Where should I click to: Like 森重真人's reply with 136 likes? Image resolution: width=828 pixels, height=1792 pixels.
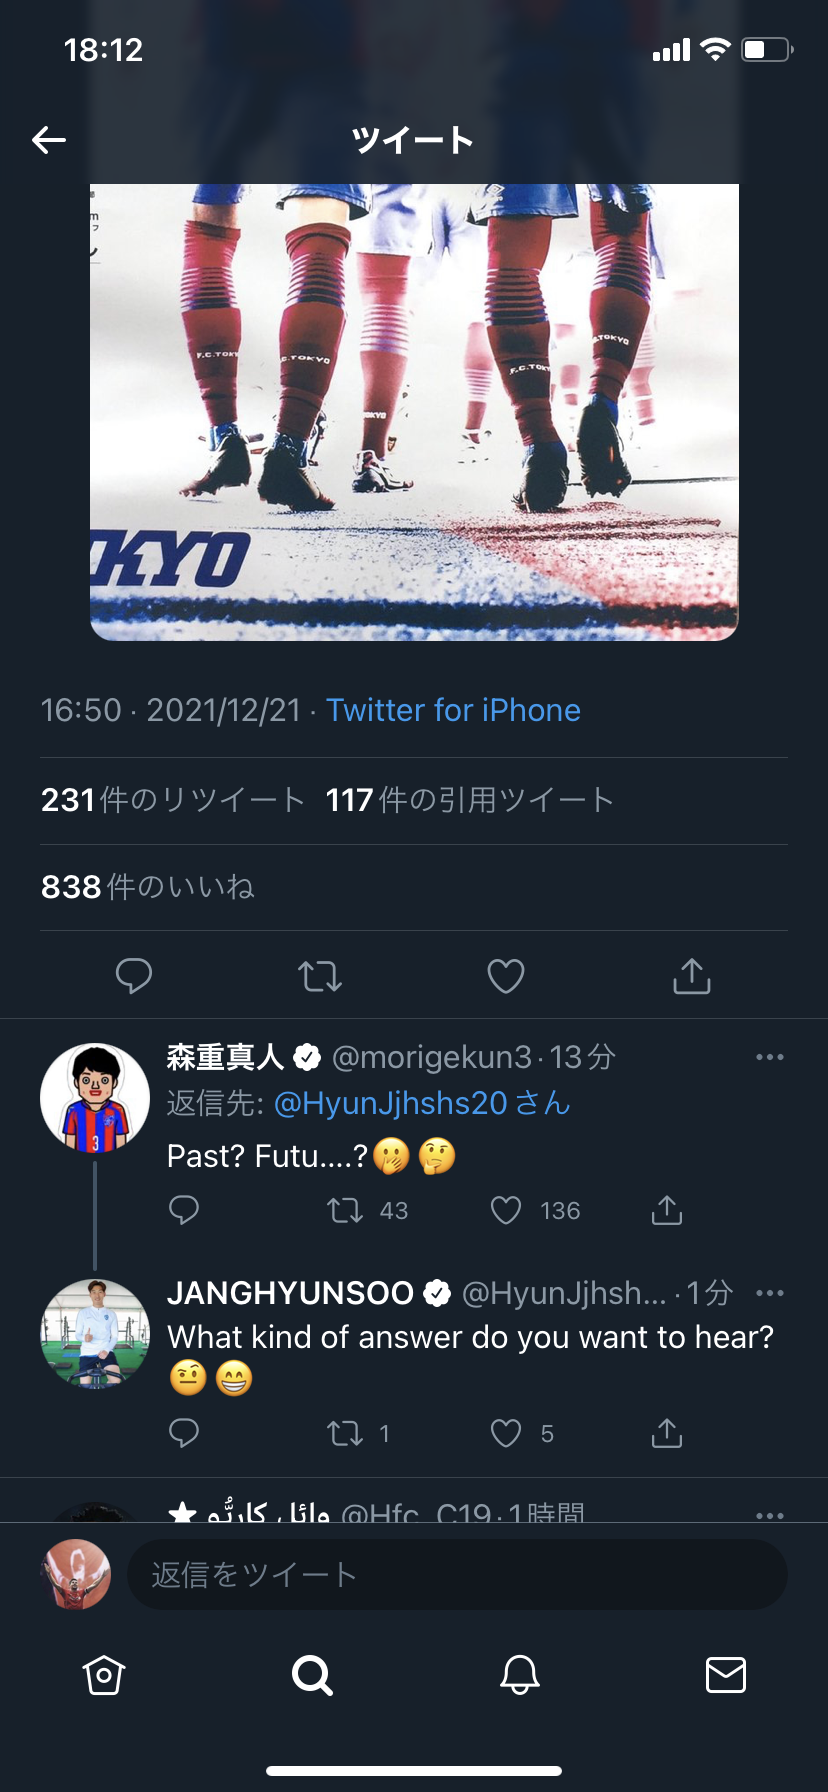pos(507,1211)
